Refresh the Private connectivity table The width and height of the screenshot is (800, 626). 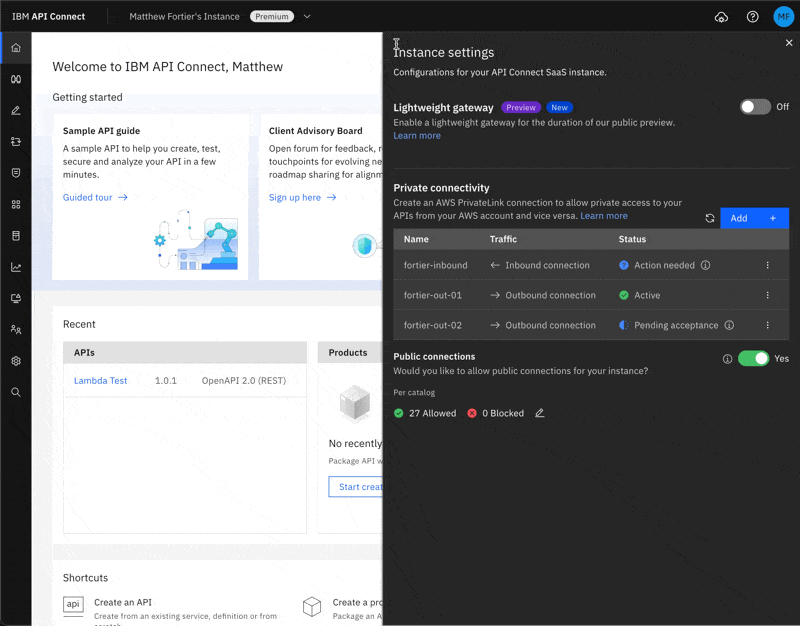coord(710,218)
